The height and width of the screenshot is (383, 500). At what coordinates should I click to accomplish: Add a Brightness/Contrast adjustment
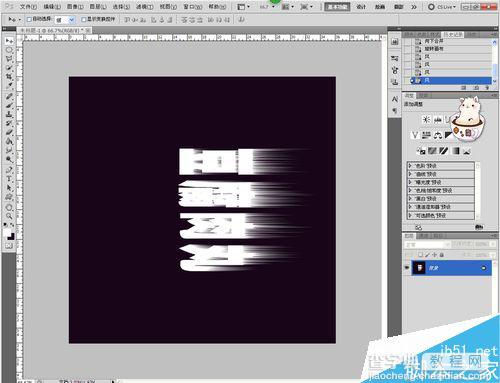tap(426, 119)
